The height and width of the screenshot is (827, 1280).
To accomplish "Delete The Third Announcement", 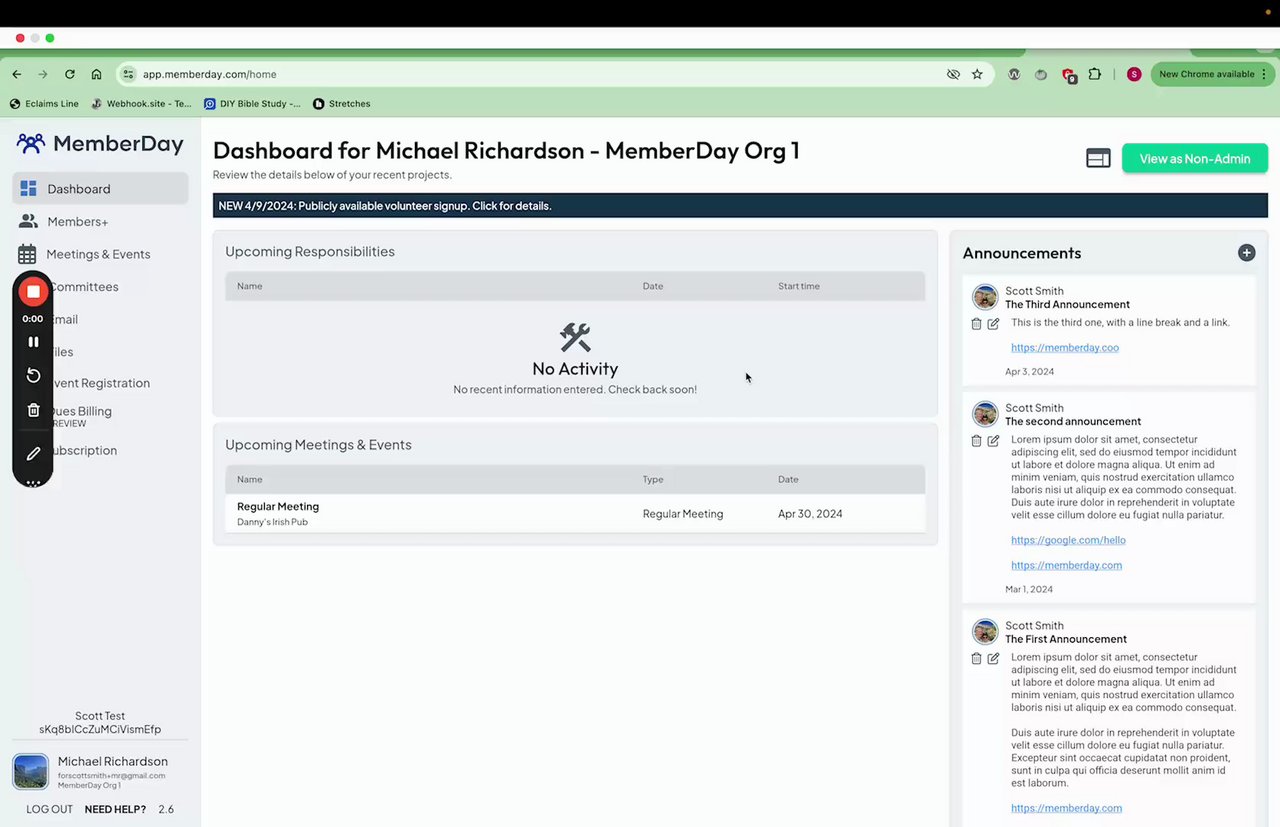I will 977,324.
